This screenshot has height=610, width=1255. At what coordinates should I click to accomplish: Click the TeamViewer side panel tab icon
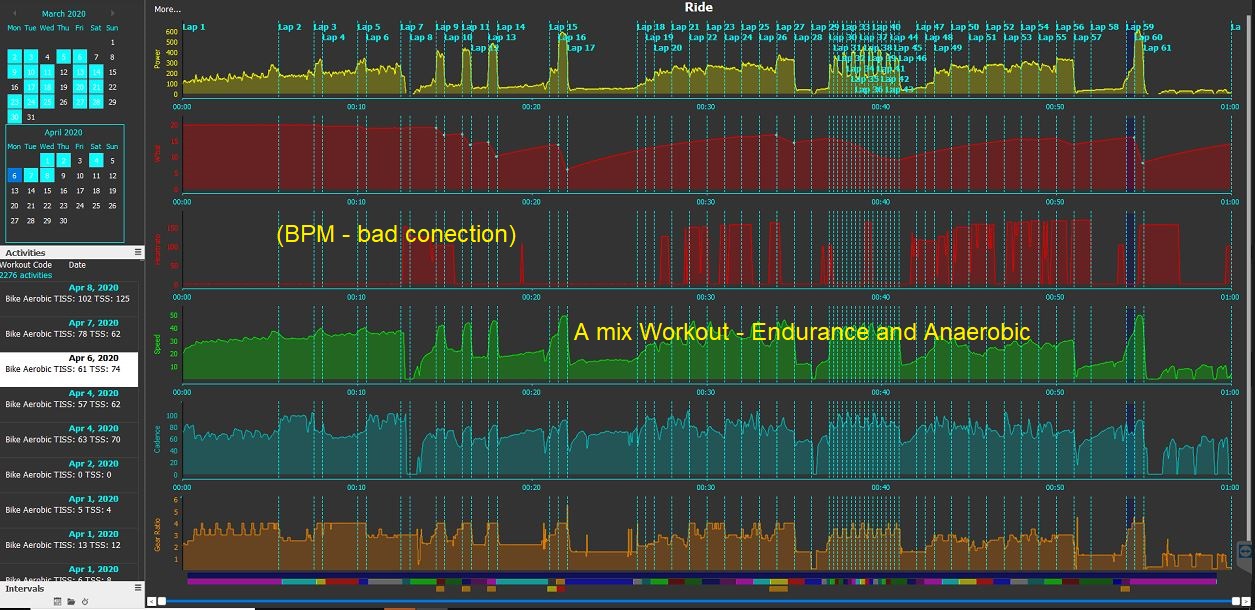tap(1245, 551)
